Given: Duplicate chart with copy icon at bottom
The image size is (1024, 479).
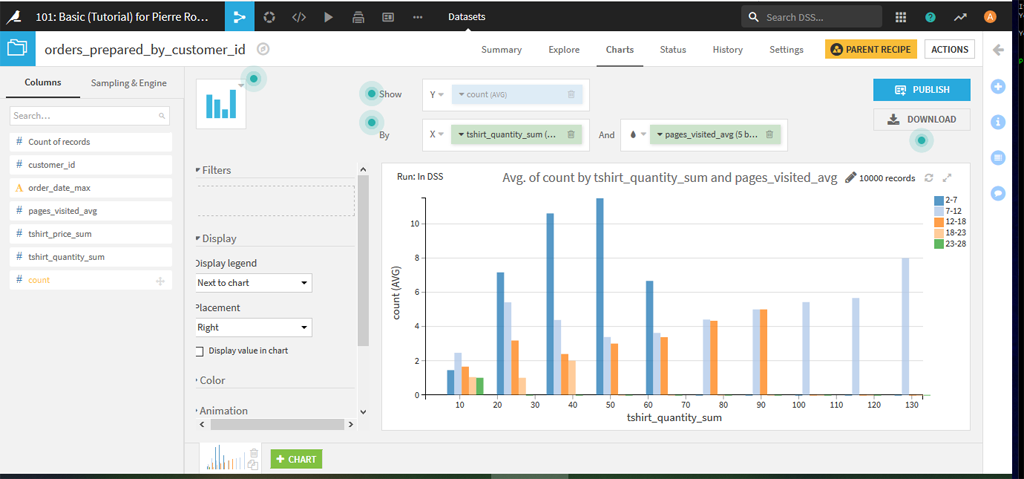Looking at the screenshot, I should click(254, 465).
